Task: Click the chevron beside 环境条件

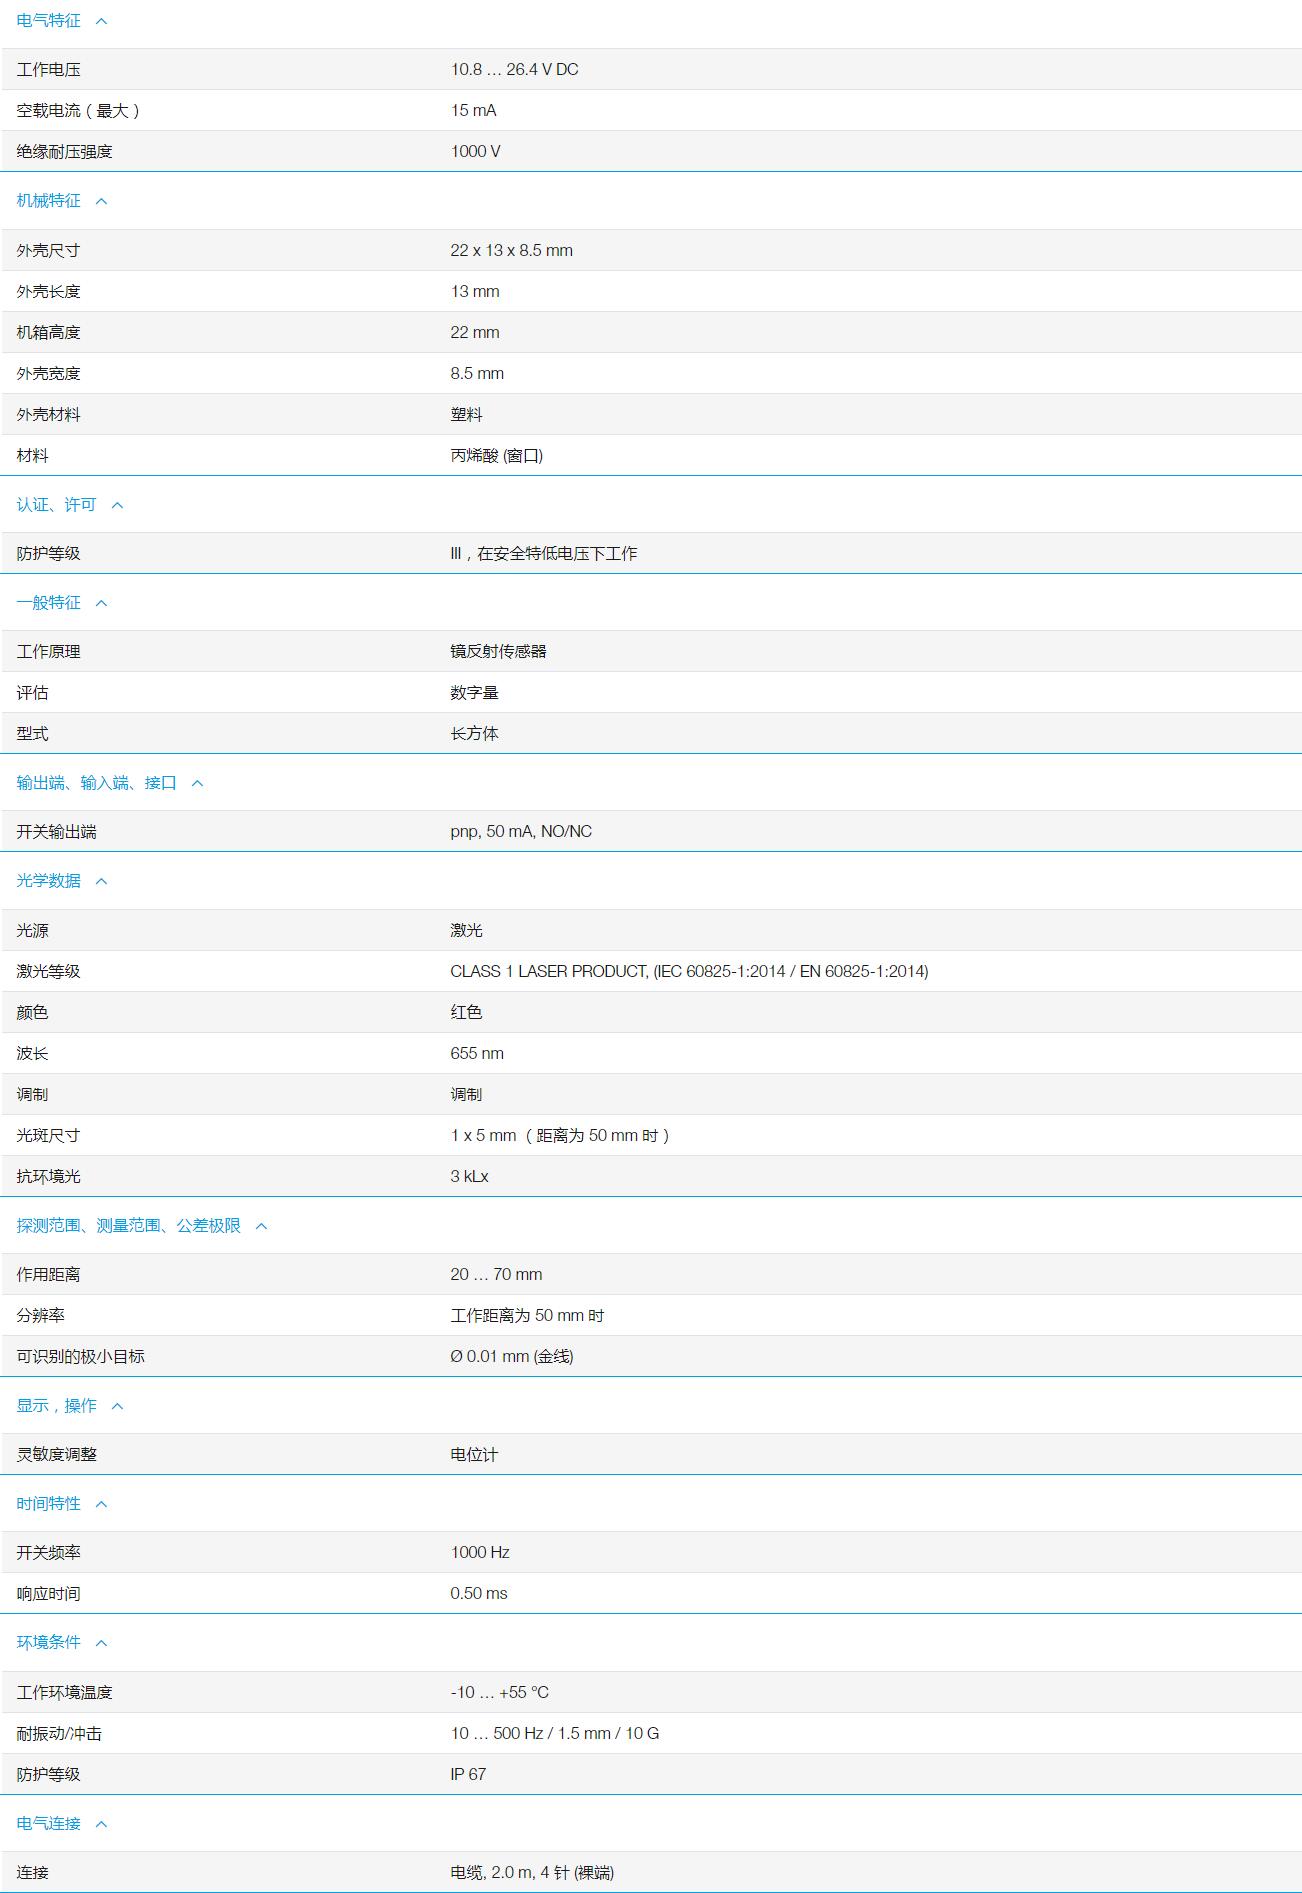Action: (101, 1643)
